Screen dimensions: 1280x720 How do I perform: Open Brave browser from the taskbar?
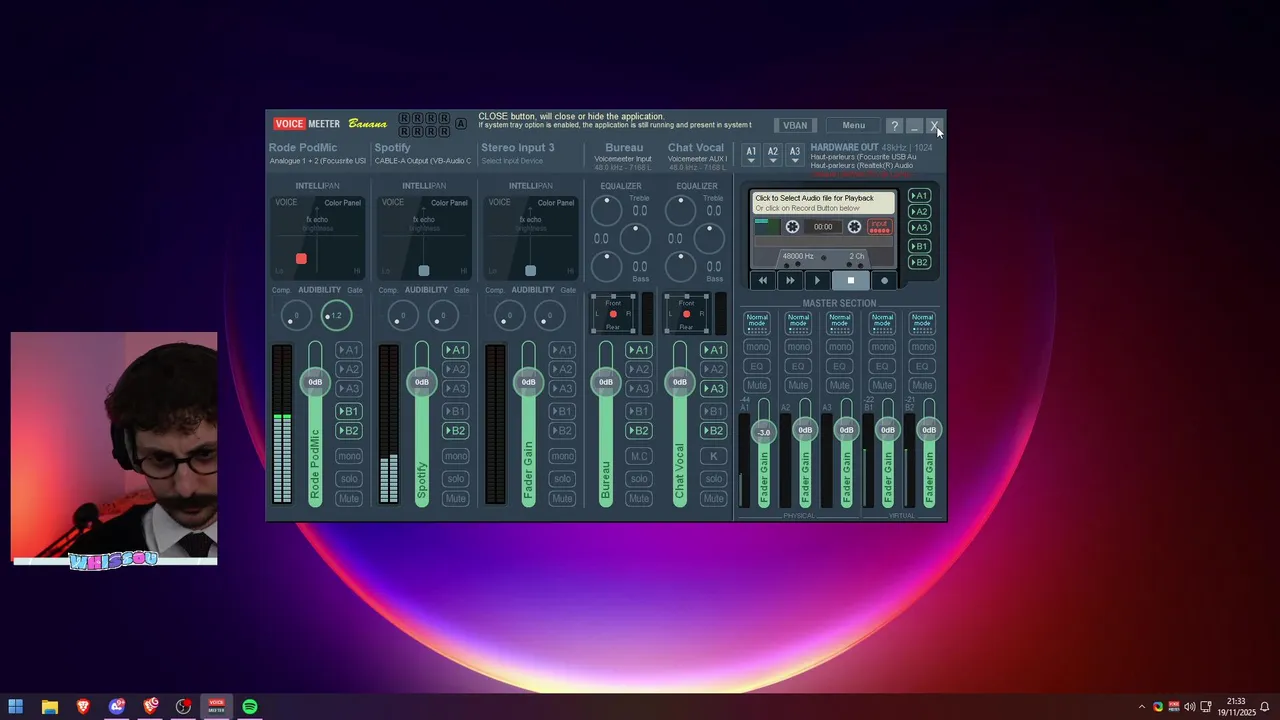pyautogui.click(x=83, y=707)
